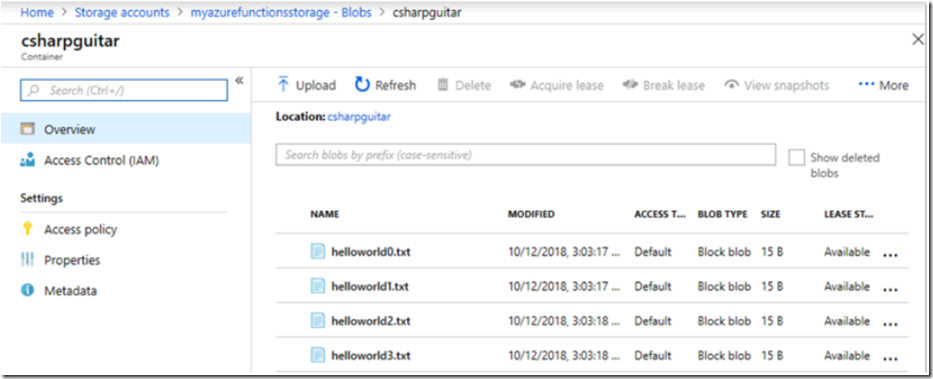933x379 pixels.
Task: Click the View snapshots eye icon
Action: tap(731, 85)
